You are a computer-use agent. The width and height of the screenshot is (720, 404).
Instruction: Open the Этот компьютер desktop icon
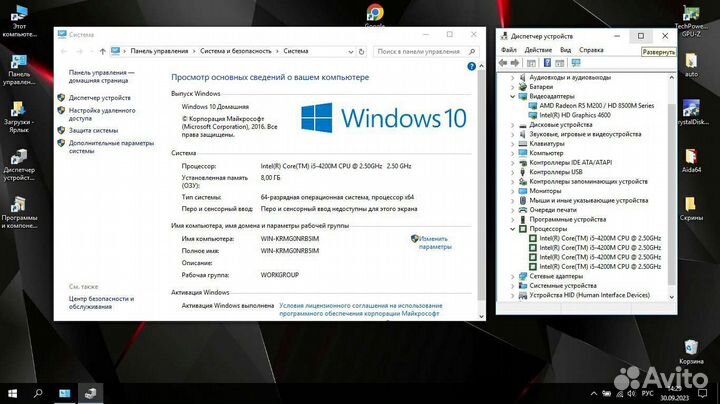click(x=19, y=21)
